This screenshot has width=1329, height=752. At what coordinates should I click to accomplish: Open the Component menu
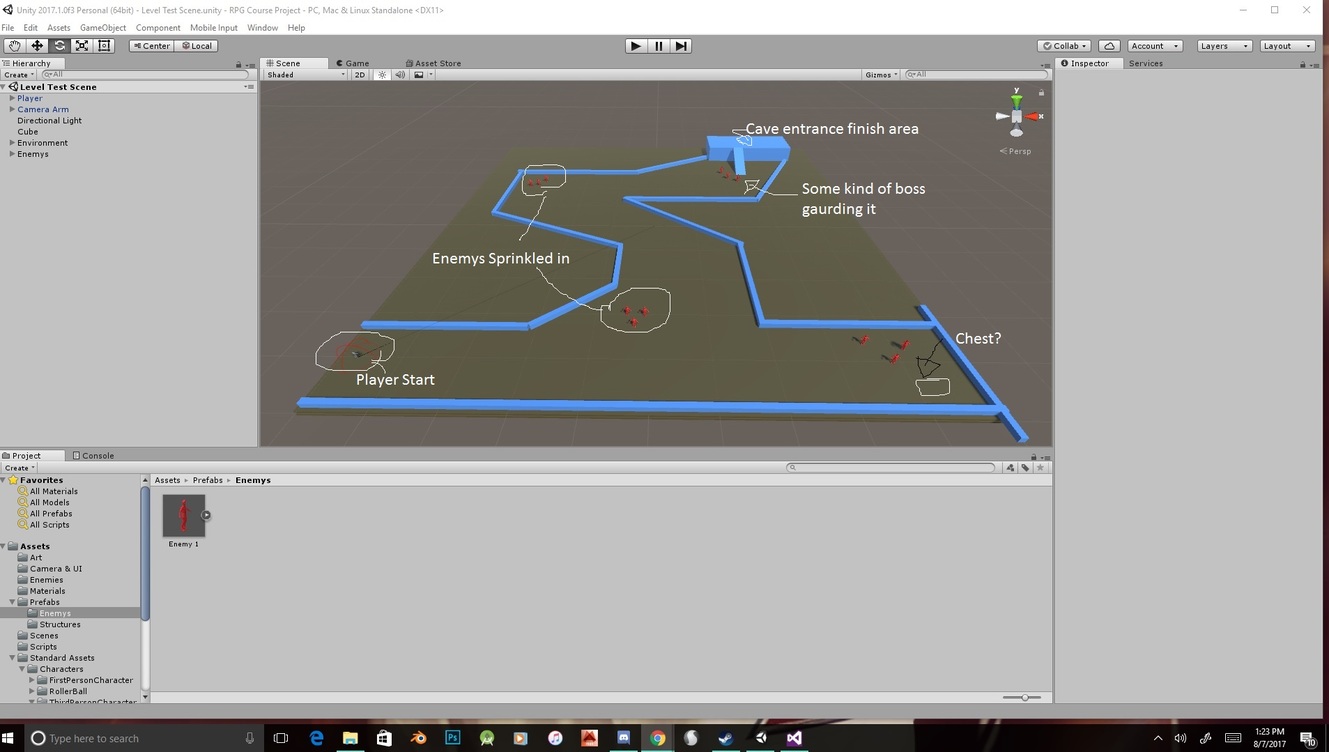coord(158,28)
